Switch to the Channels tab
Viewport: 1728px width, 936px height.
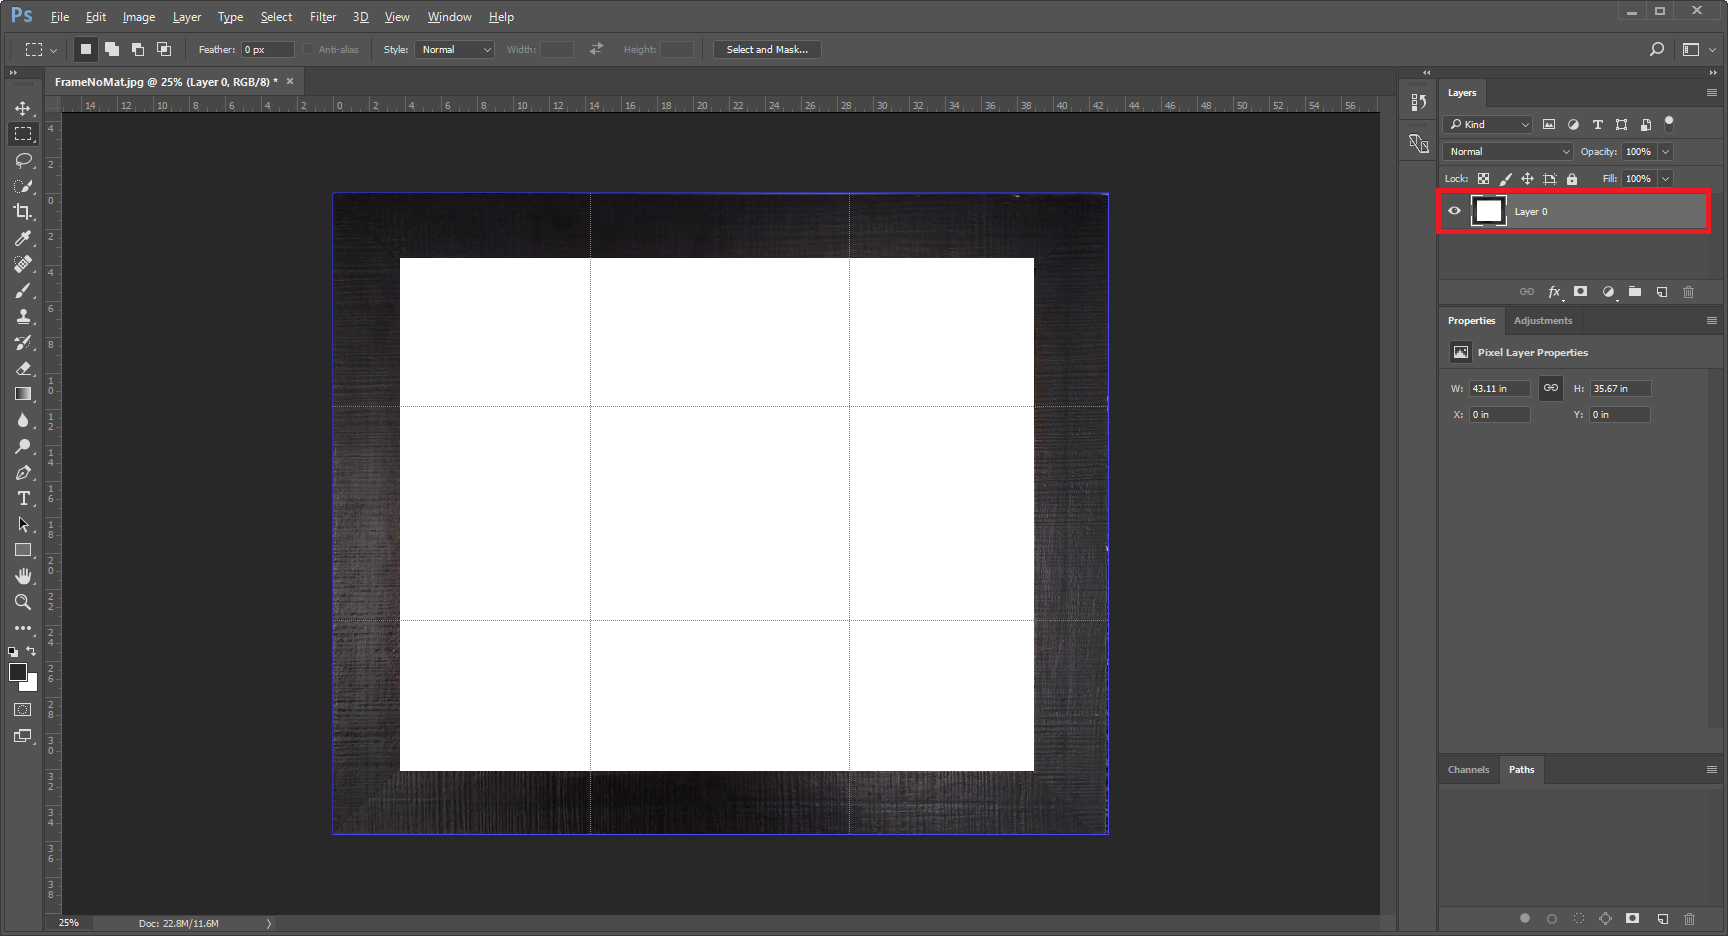click(x=1468, y=770)
